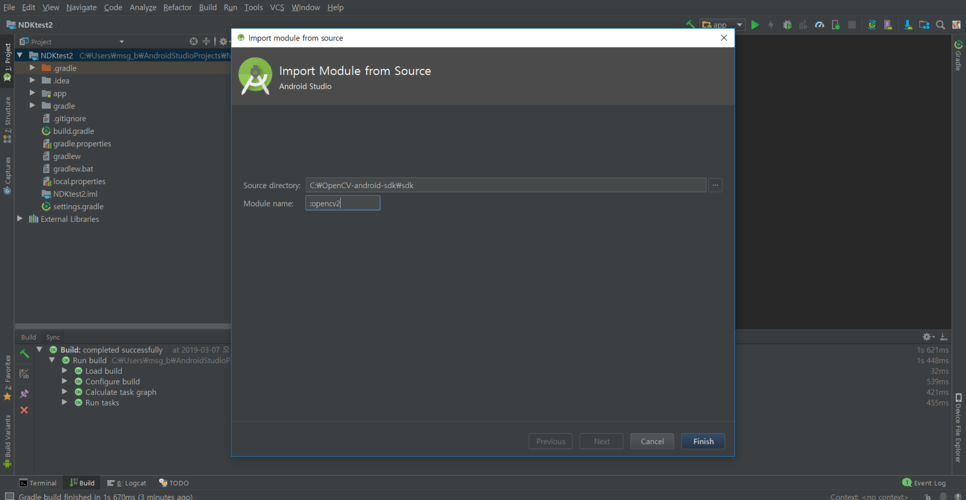Click the Next button in dialog
The width and height of the screenshot is (966, 500).
[601, 442]
